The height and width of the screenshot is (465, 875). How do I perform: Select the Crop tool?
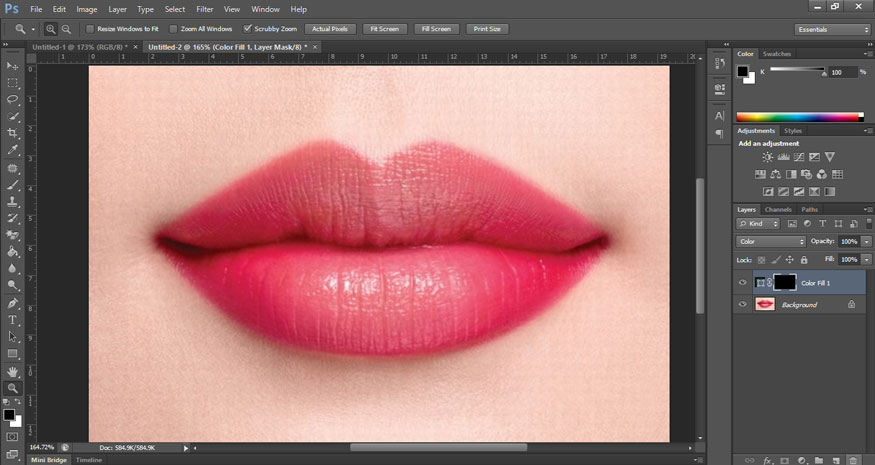(12, 133)
